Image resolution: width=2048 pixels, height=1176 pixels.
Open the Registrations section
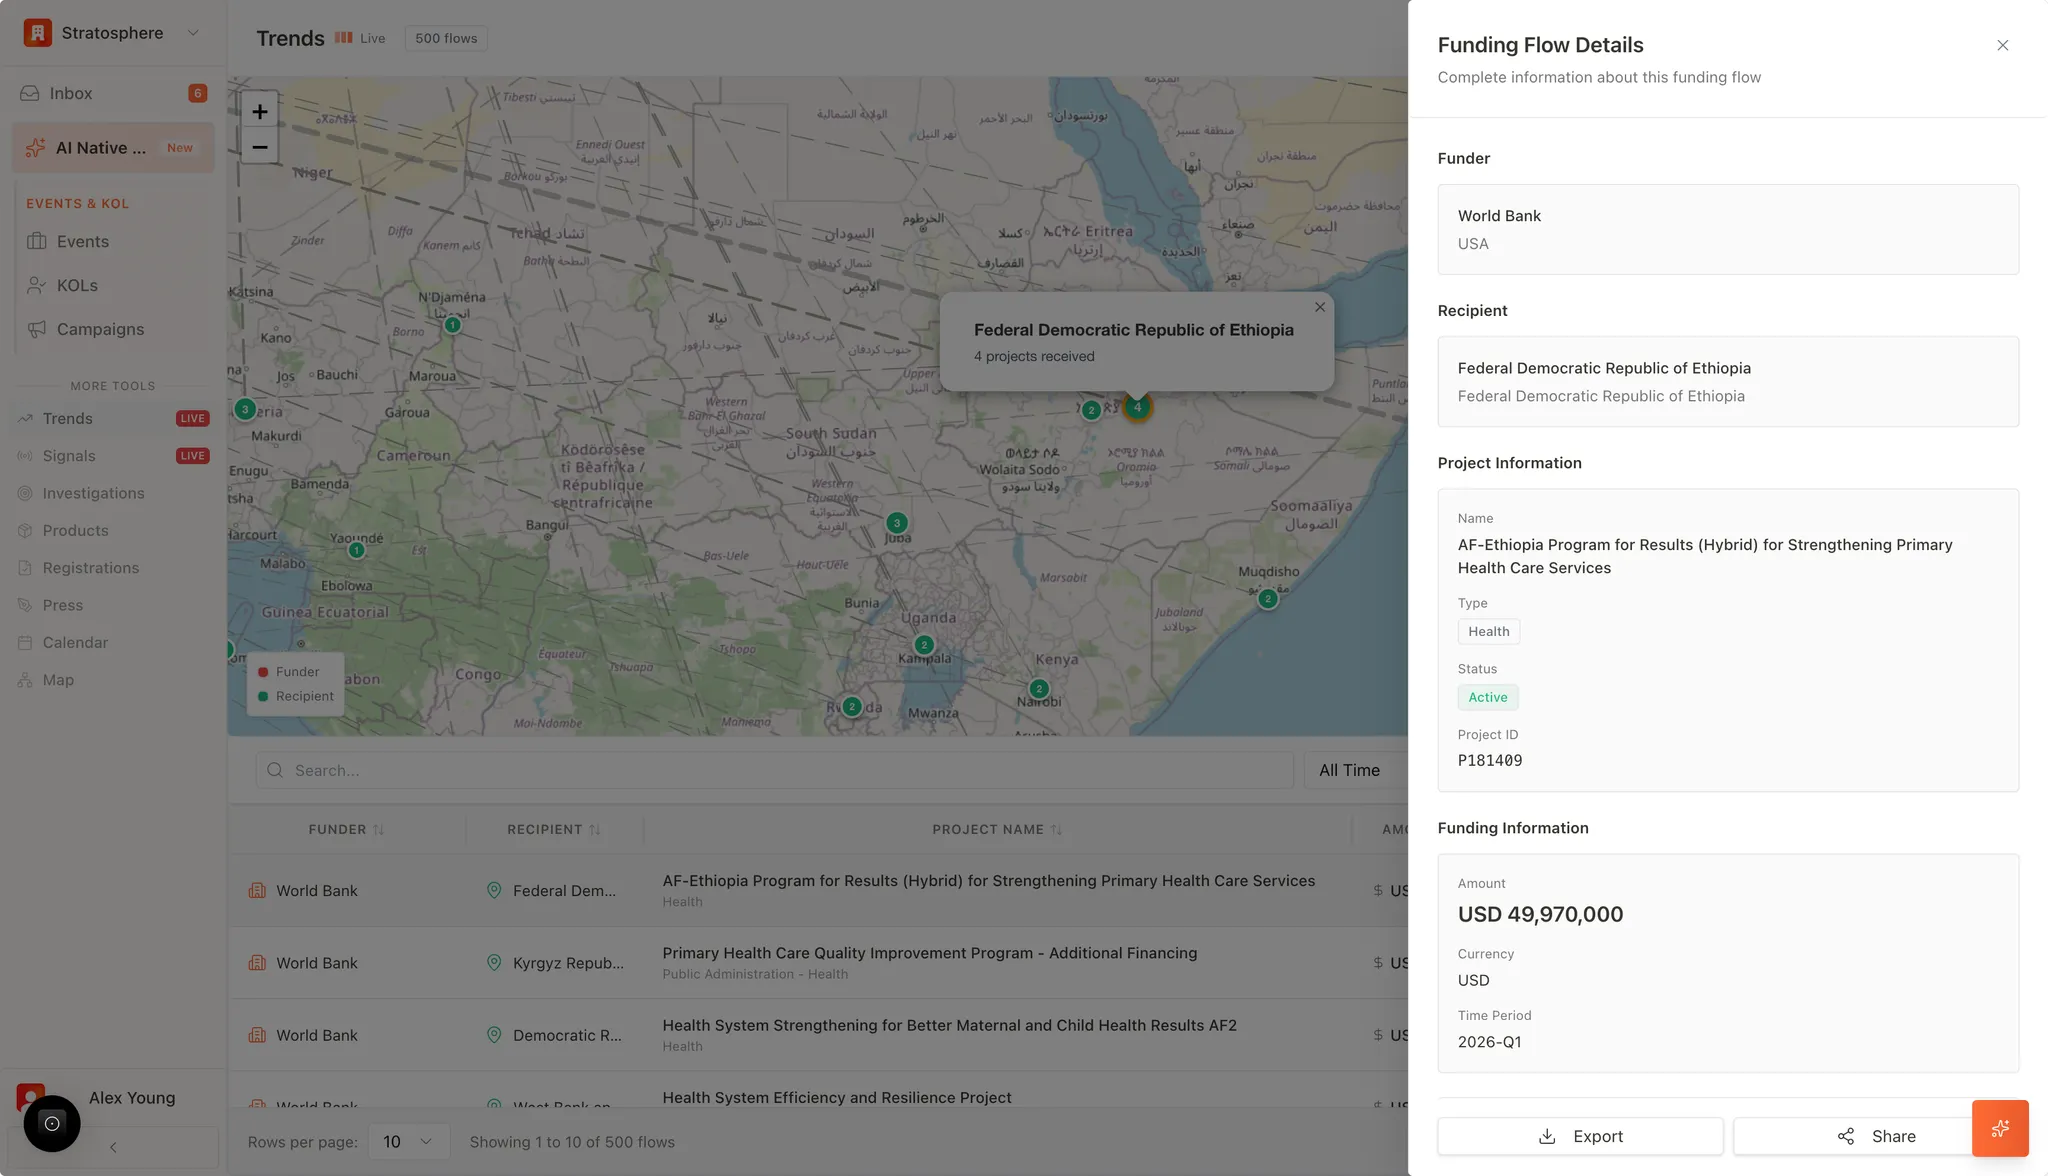coord(90,567)
